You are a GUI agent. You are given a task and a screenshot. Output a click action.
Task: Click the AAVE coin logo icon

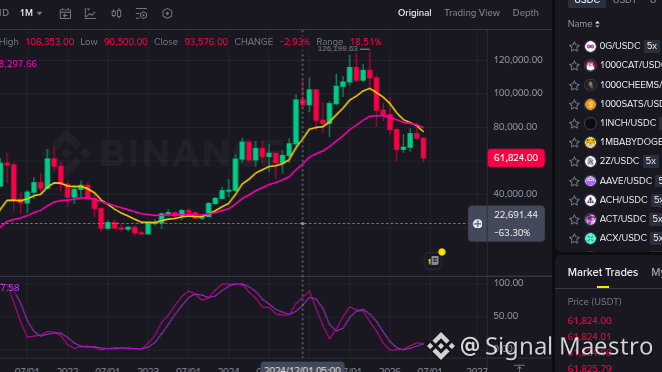(x=590, y=181)
